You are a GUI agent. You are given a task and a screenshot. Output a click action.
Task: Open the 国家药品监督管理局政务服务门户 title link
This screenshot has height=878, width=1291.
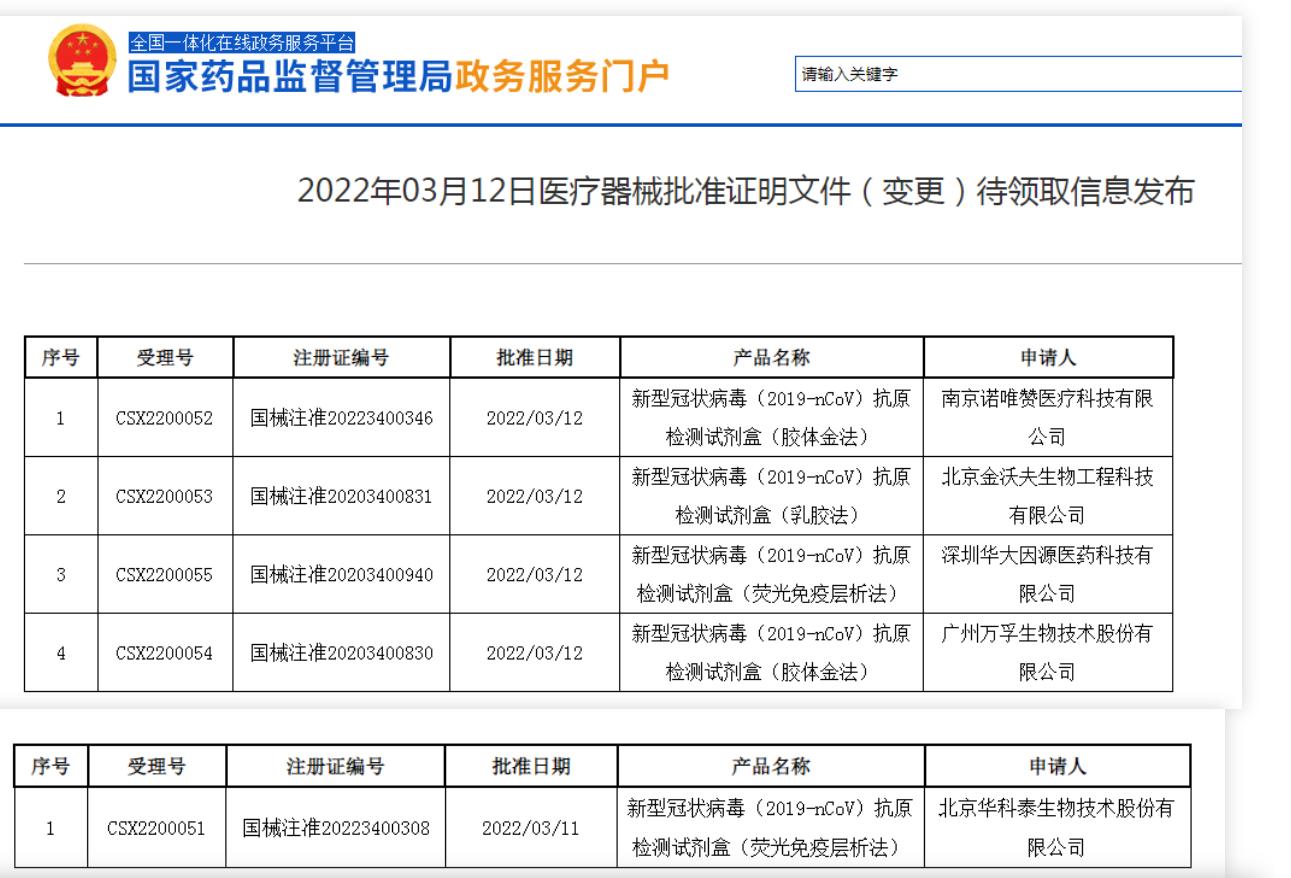click(x=398, y=77)
